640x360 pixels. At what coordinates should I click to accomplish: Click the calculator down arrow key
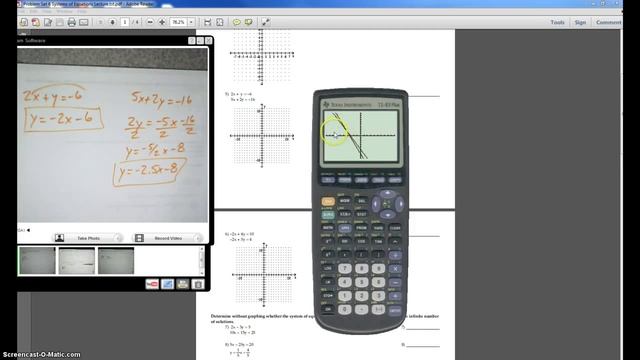tap(388, 214)
